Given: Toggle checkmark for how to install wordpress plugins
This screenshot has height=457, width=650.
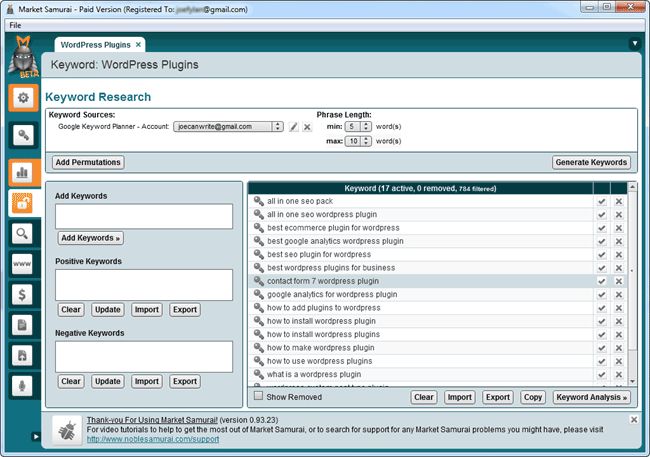Looking at the screenshot, I should pyautogui.click(x=601, y=335).
